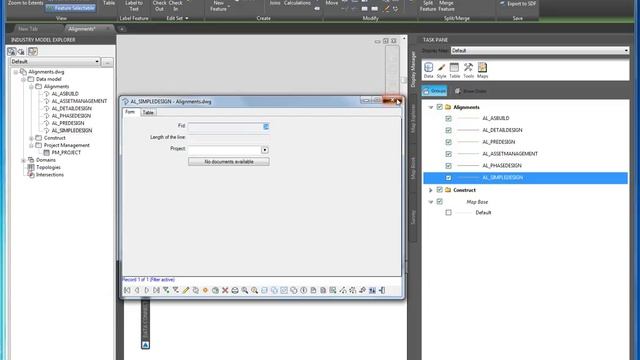640x360 pixels.
Task: Click third icon in Industry Model Explorer toolbar
Action: 33,51
